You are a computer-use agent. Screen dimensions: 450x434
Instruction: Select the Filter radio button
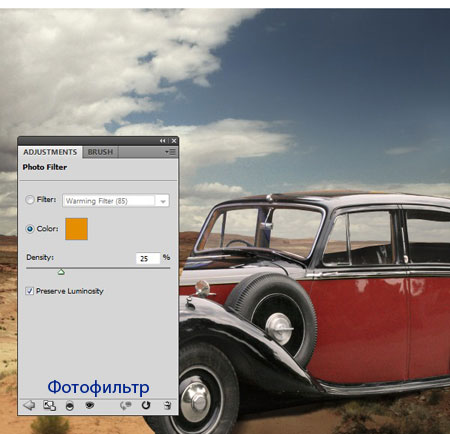pyautogui.click(x=30, y=199)
